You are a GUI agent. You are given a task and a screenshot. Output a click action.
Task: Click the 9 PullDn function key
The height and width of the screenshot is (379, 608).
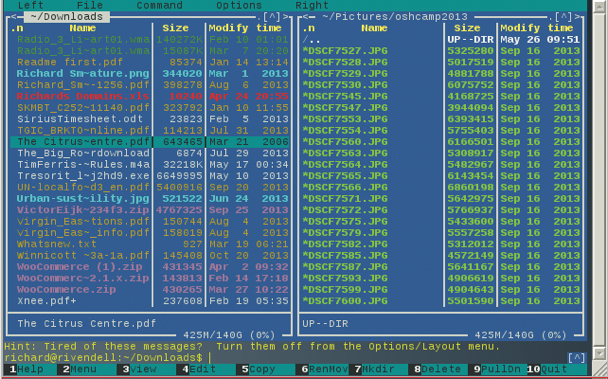(497, 369)
